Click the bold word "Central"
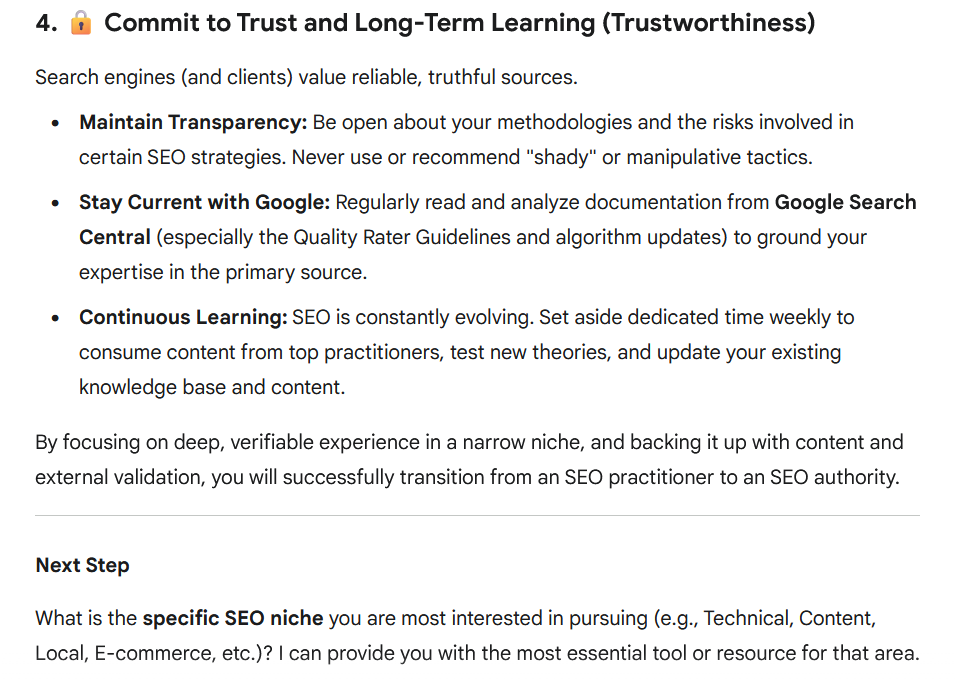Image resolution: width=955 pixels, height=679 pixels. tap(115, 238)
